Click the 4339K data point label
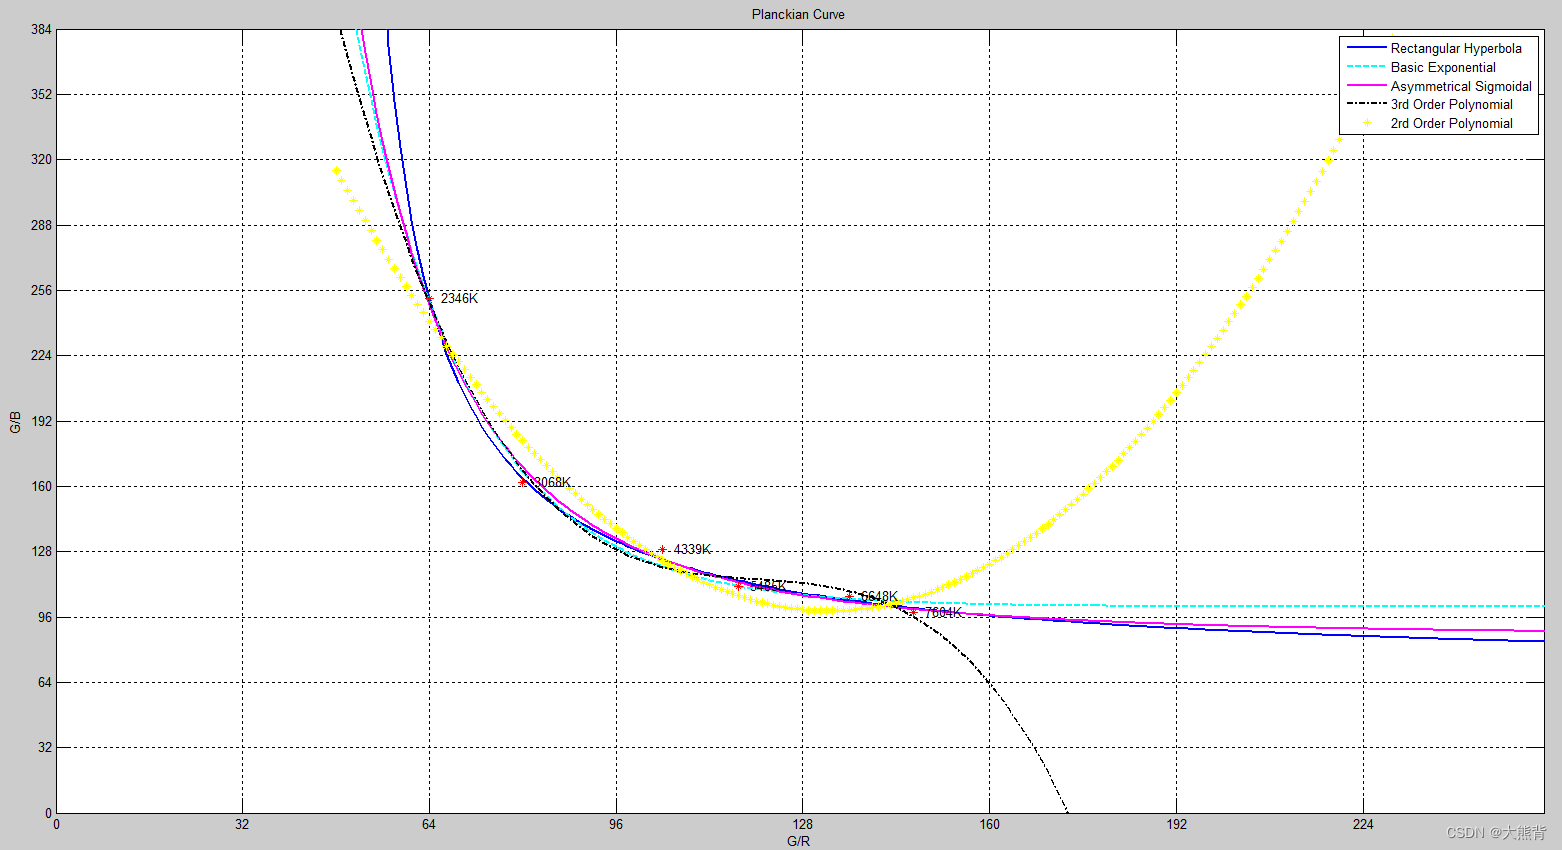This screenshot has width=1562, height=850. pyautogui.click(x=692, y=549)
